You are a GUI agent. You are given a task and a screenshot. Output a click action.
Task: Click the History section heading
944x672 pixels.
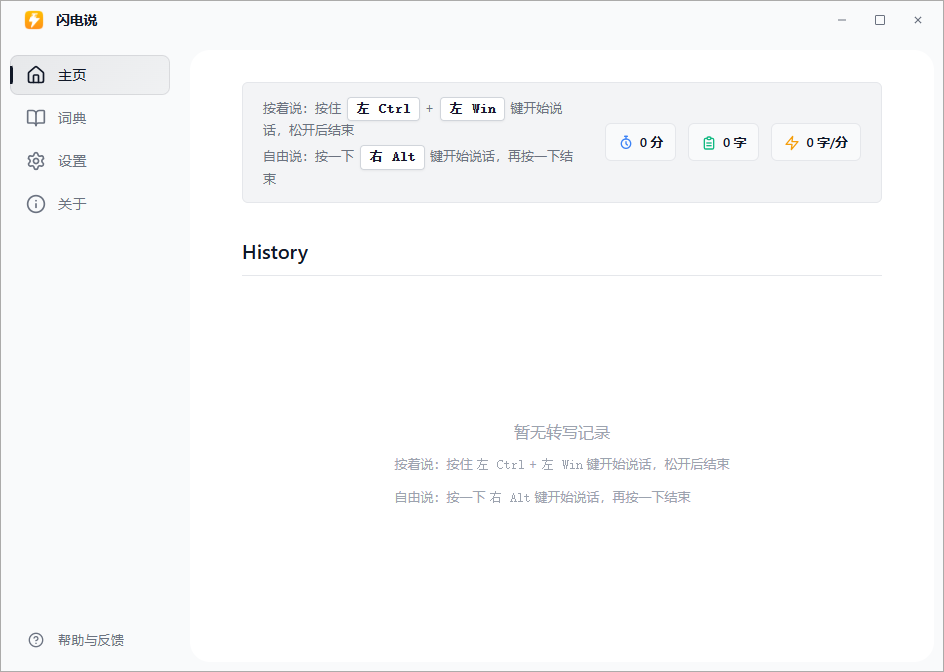click(274, 252)
